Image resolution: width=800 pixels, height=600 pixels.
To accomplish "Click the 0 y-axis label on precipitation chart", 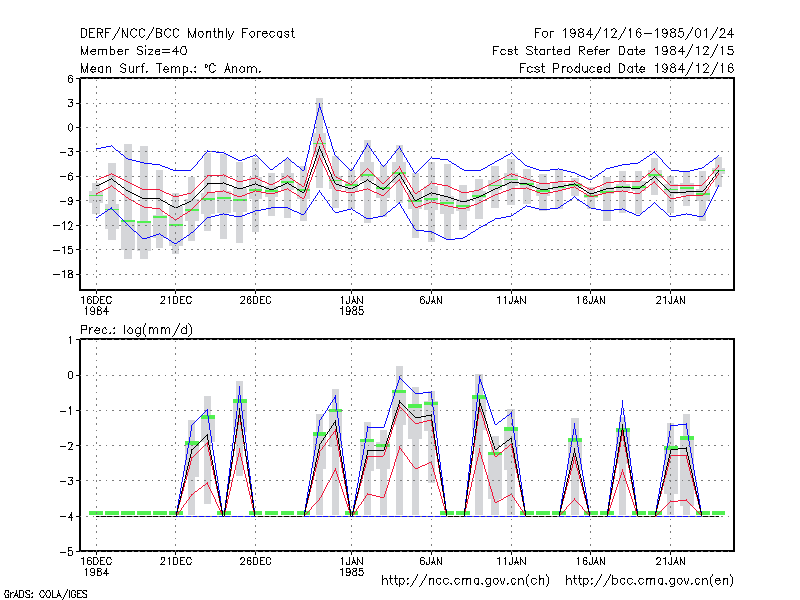I will (70, 376).
